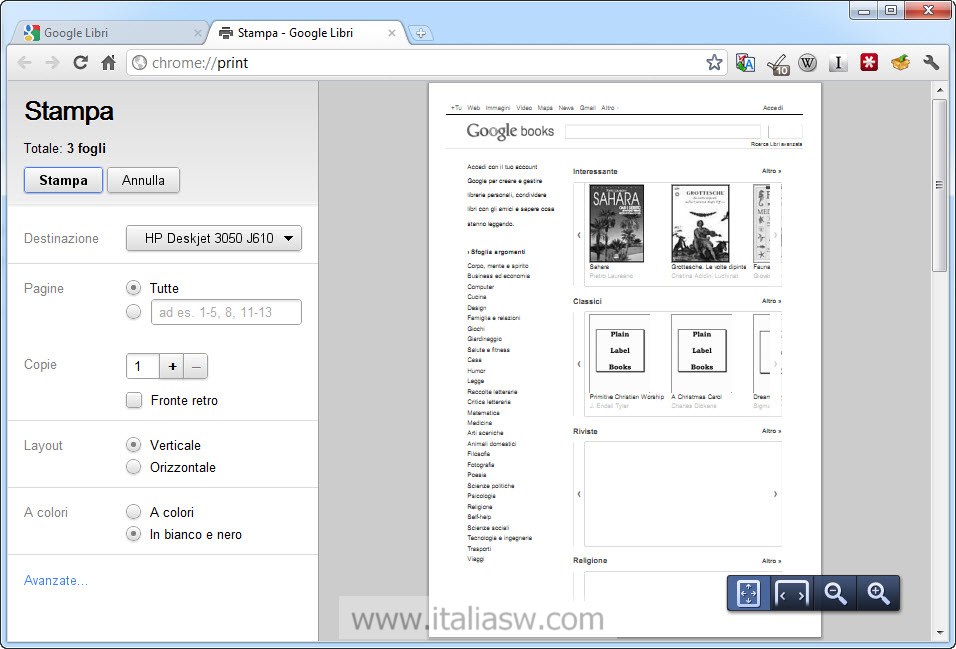This screenshot has width=956, height=649.
Task: Zoom in the print preview
Action: (x=878, y=594)
